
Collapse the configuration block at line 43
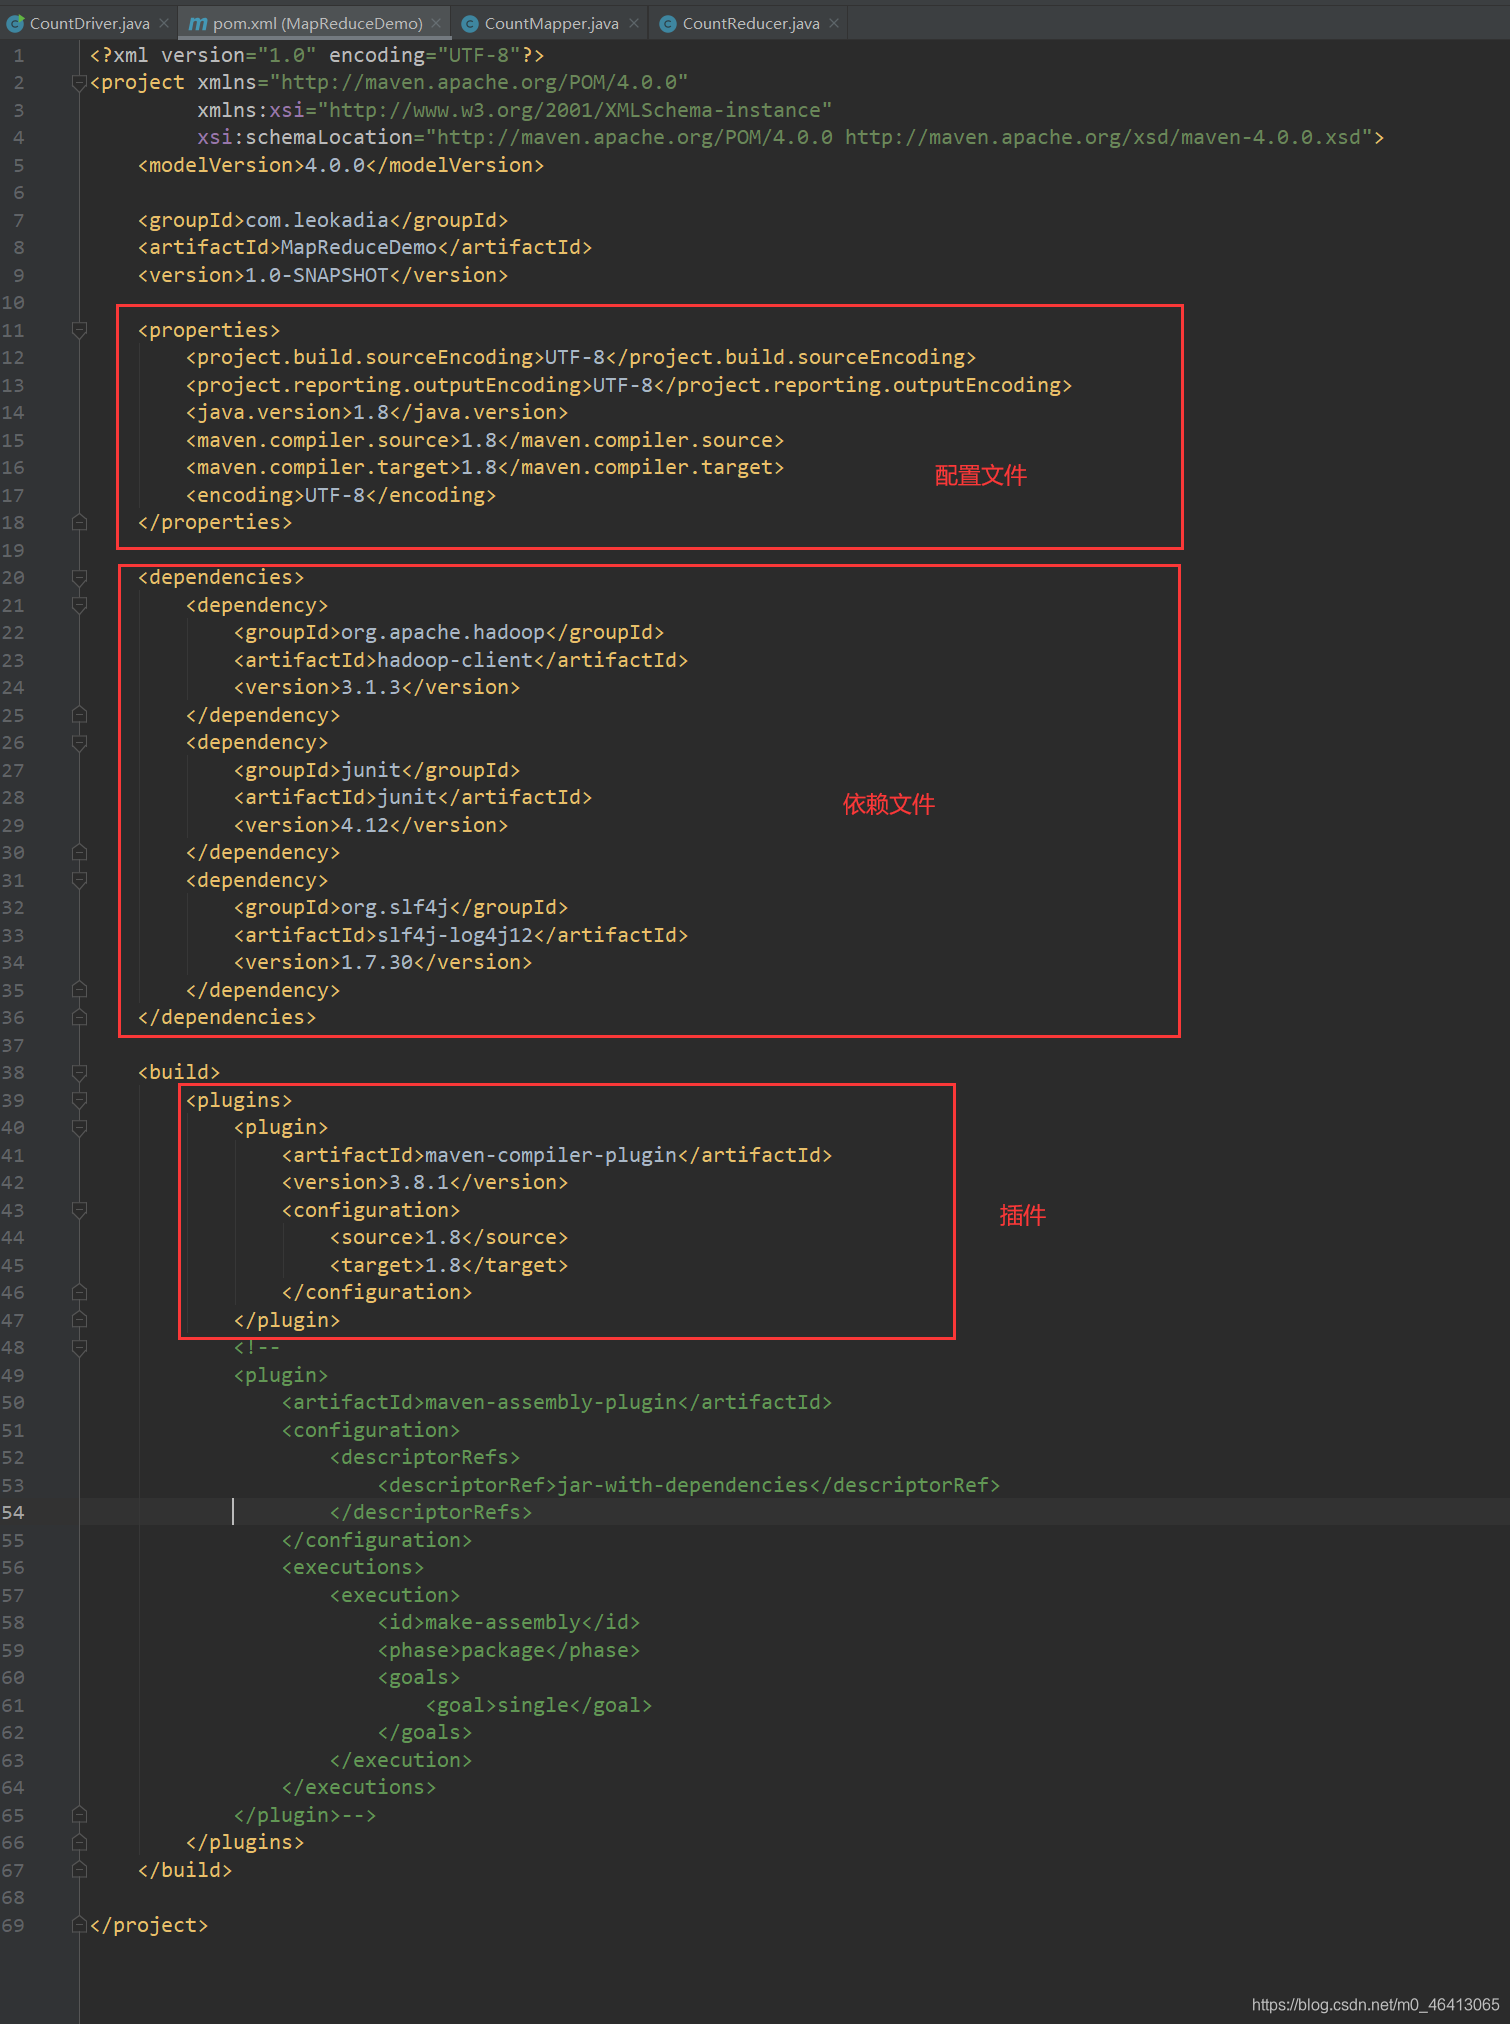pos(79,1210)
